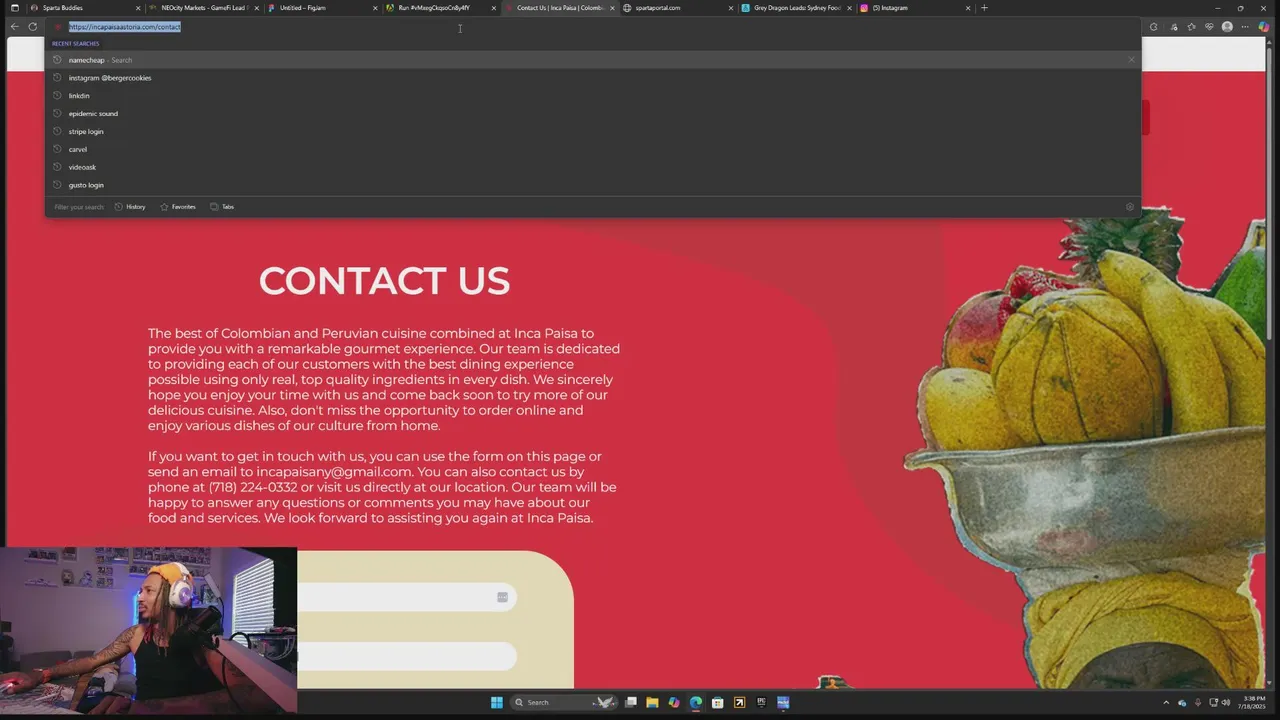Pick the carvel recent search

coord(592,149)
